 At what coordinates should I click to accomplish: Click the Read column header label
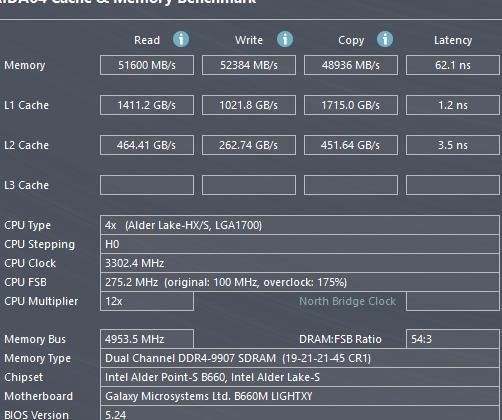coord(147,40)
